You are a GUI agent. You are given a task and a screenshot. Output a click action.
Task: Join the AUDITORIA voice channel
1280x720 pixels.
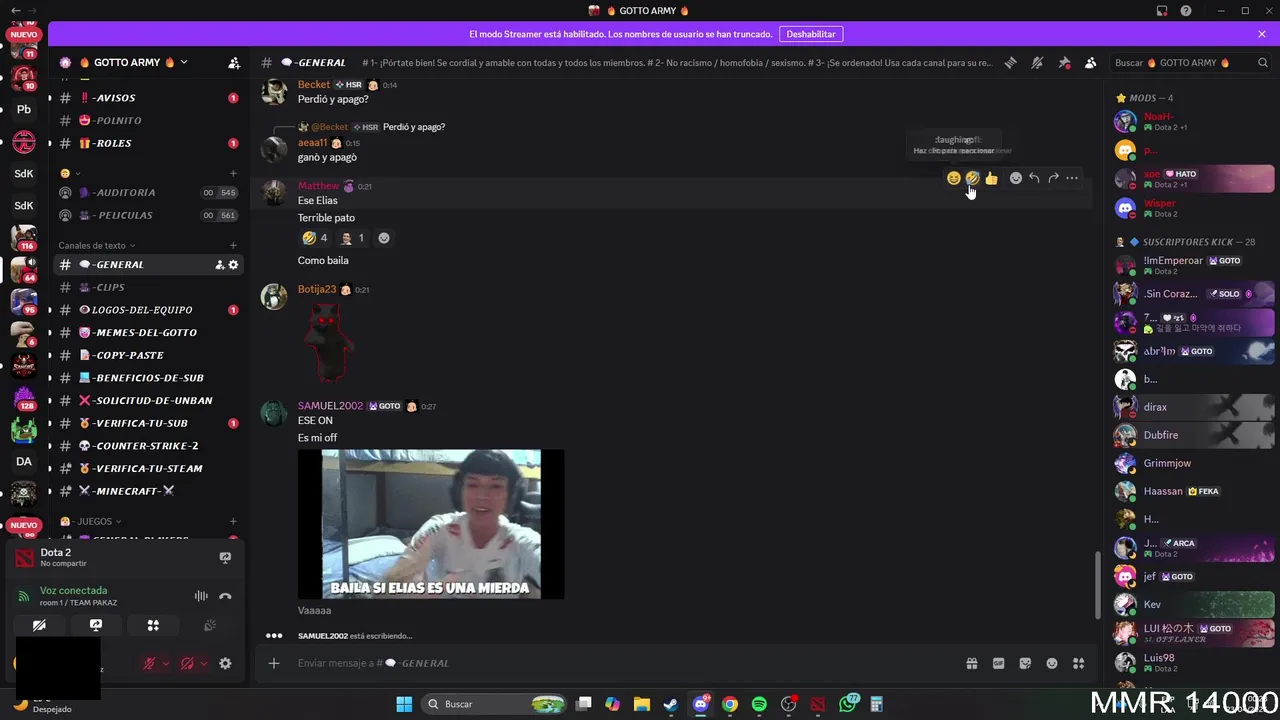[147, 192]
